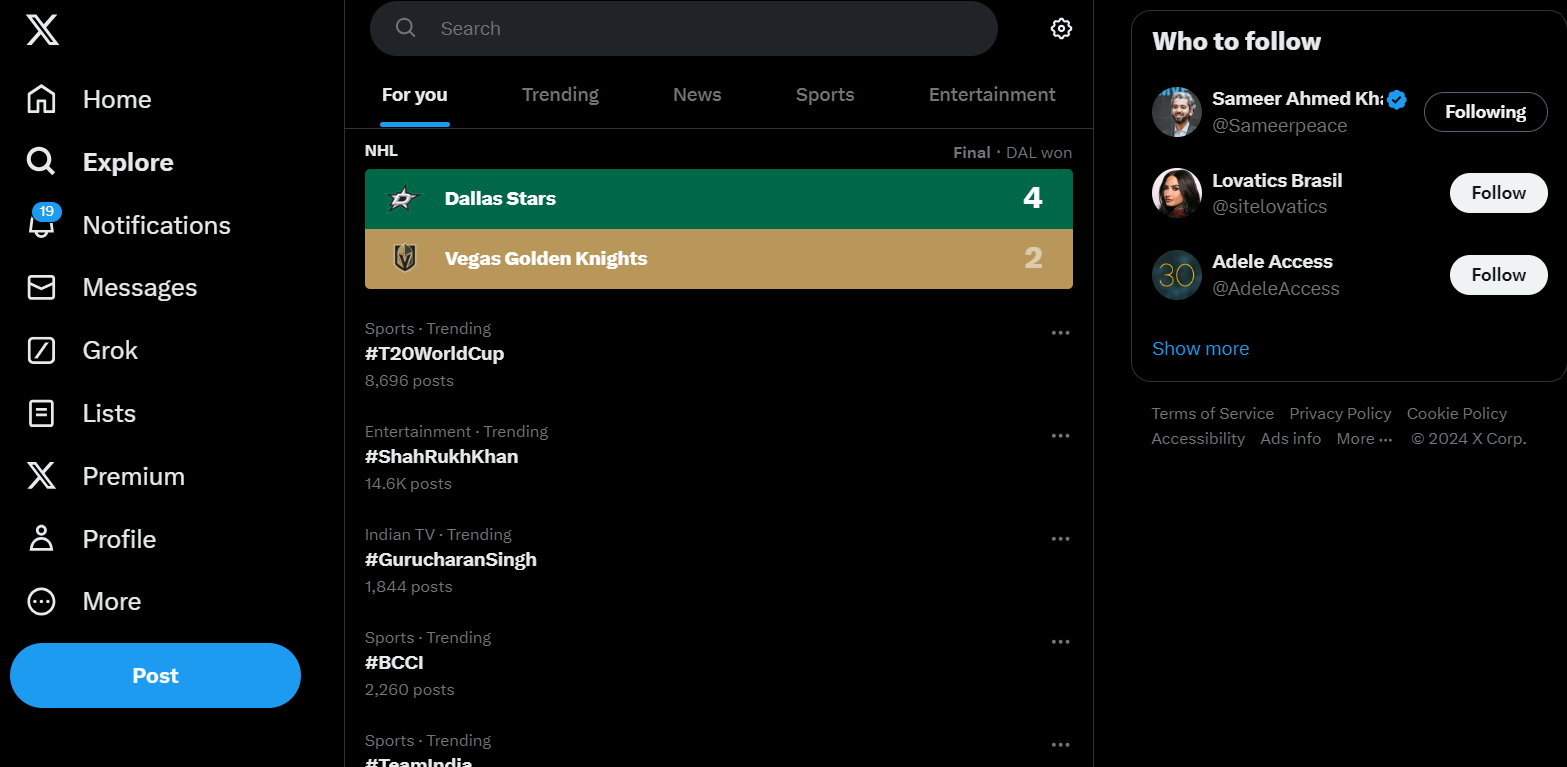This screenshot has width=1567, height=767.
Task: Toggle Following for Sameer Ahmed Khan
Action: point(1485,112)
